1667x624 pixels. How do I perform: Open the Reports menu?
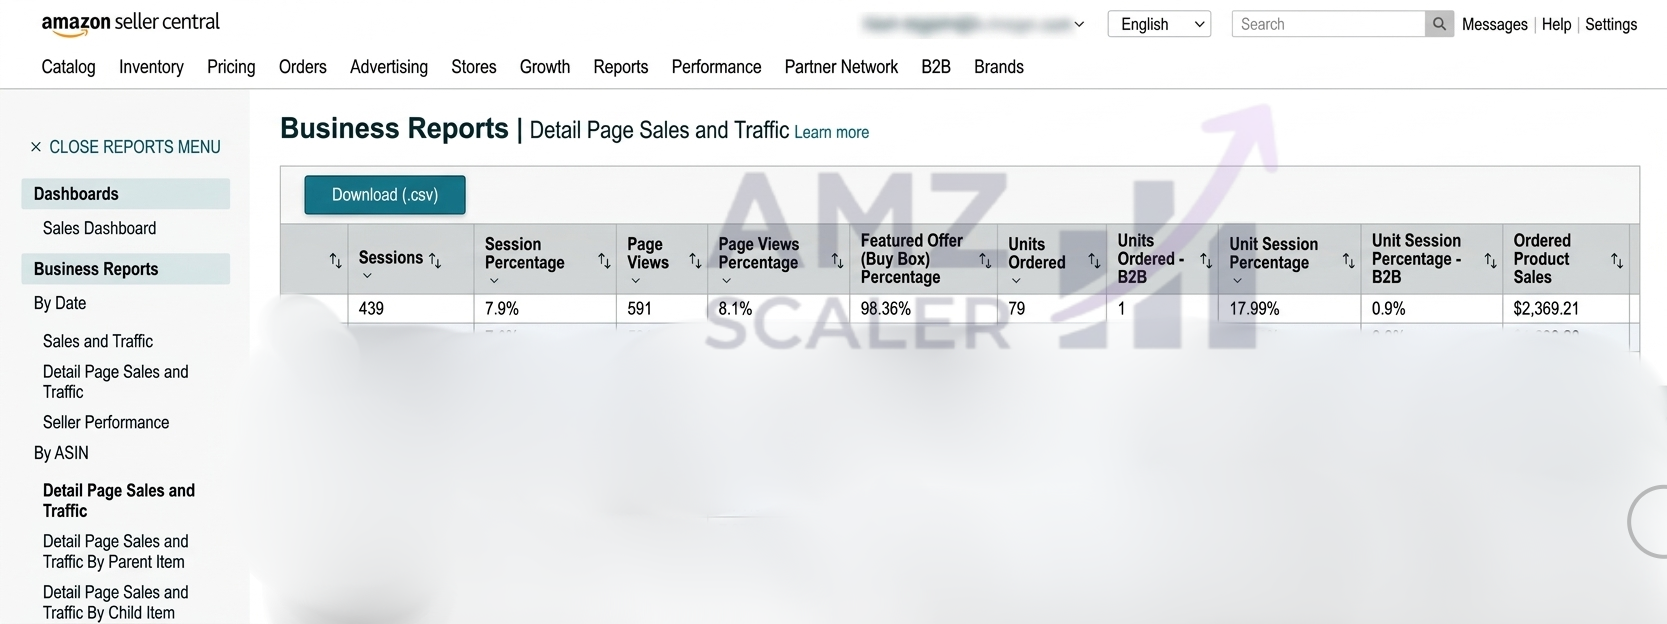[621, 67]
